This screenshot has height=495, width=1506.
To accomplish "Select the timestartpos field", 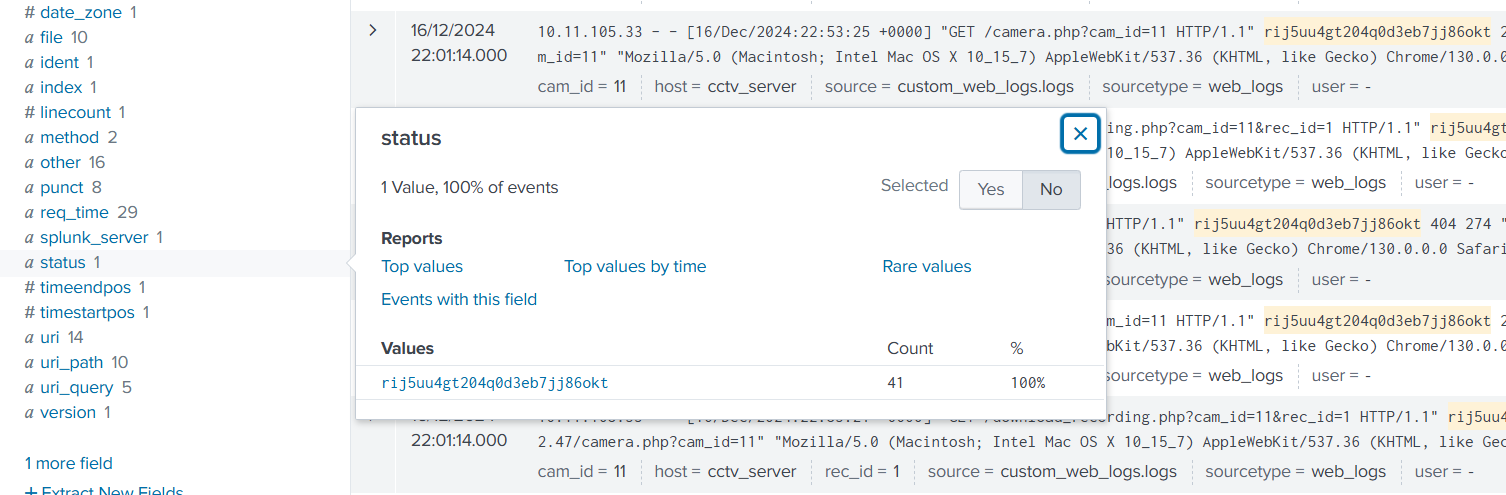I will [x=86, y=313].
